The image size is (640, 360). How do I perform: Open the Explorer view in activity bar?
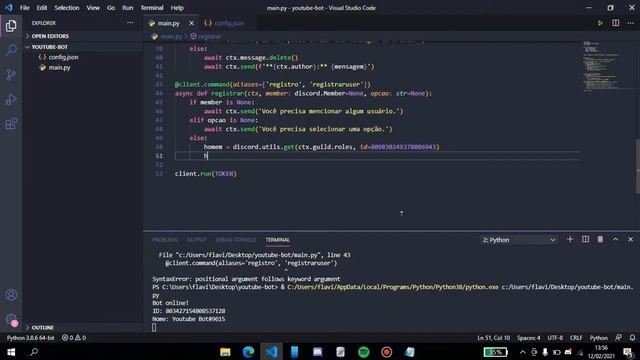11,26
